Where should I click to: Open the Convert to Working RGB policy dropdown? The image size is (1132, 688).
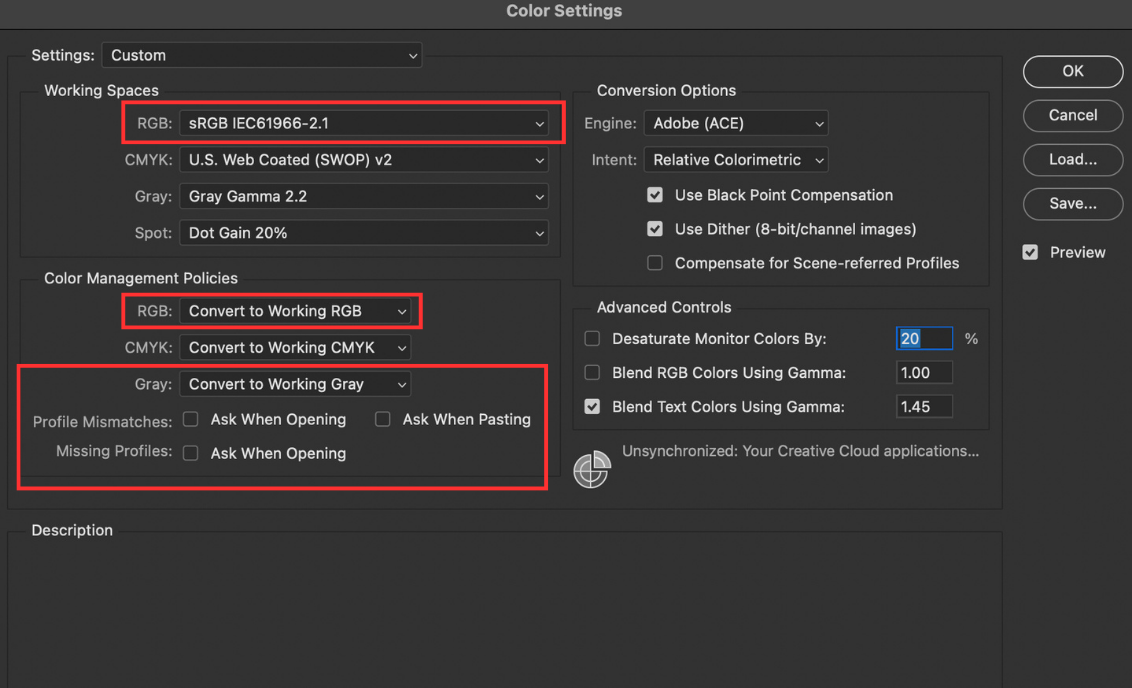click(295, 311)
